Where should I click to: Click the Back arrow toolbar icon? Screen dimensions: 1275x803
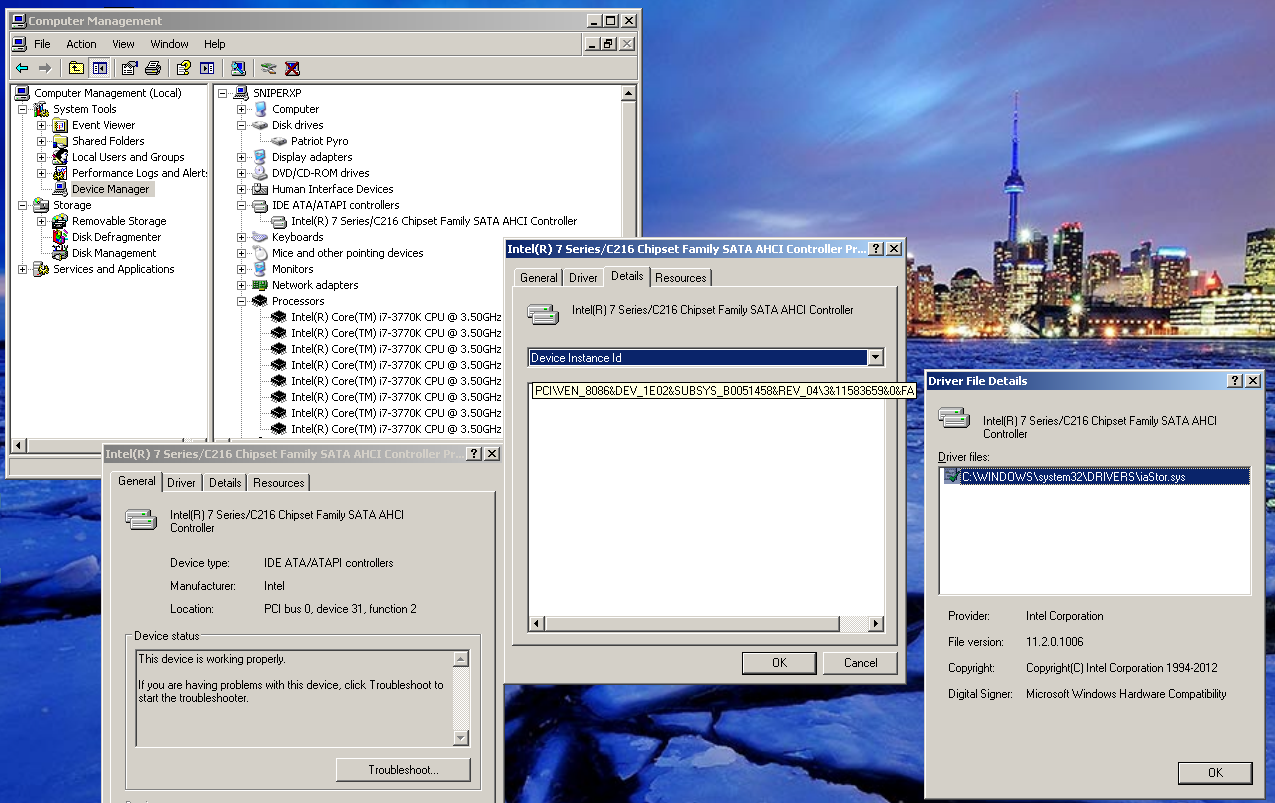point(21,68)
